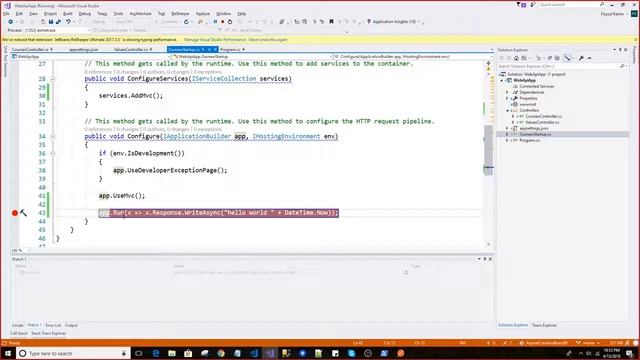Viewport: 640px width, 360px height.
Task: Open the ReSharper menu
Action: tap(180, 13)
